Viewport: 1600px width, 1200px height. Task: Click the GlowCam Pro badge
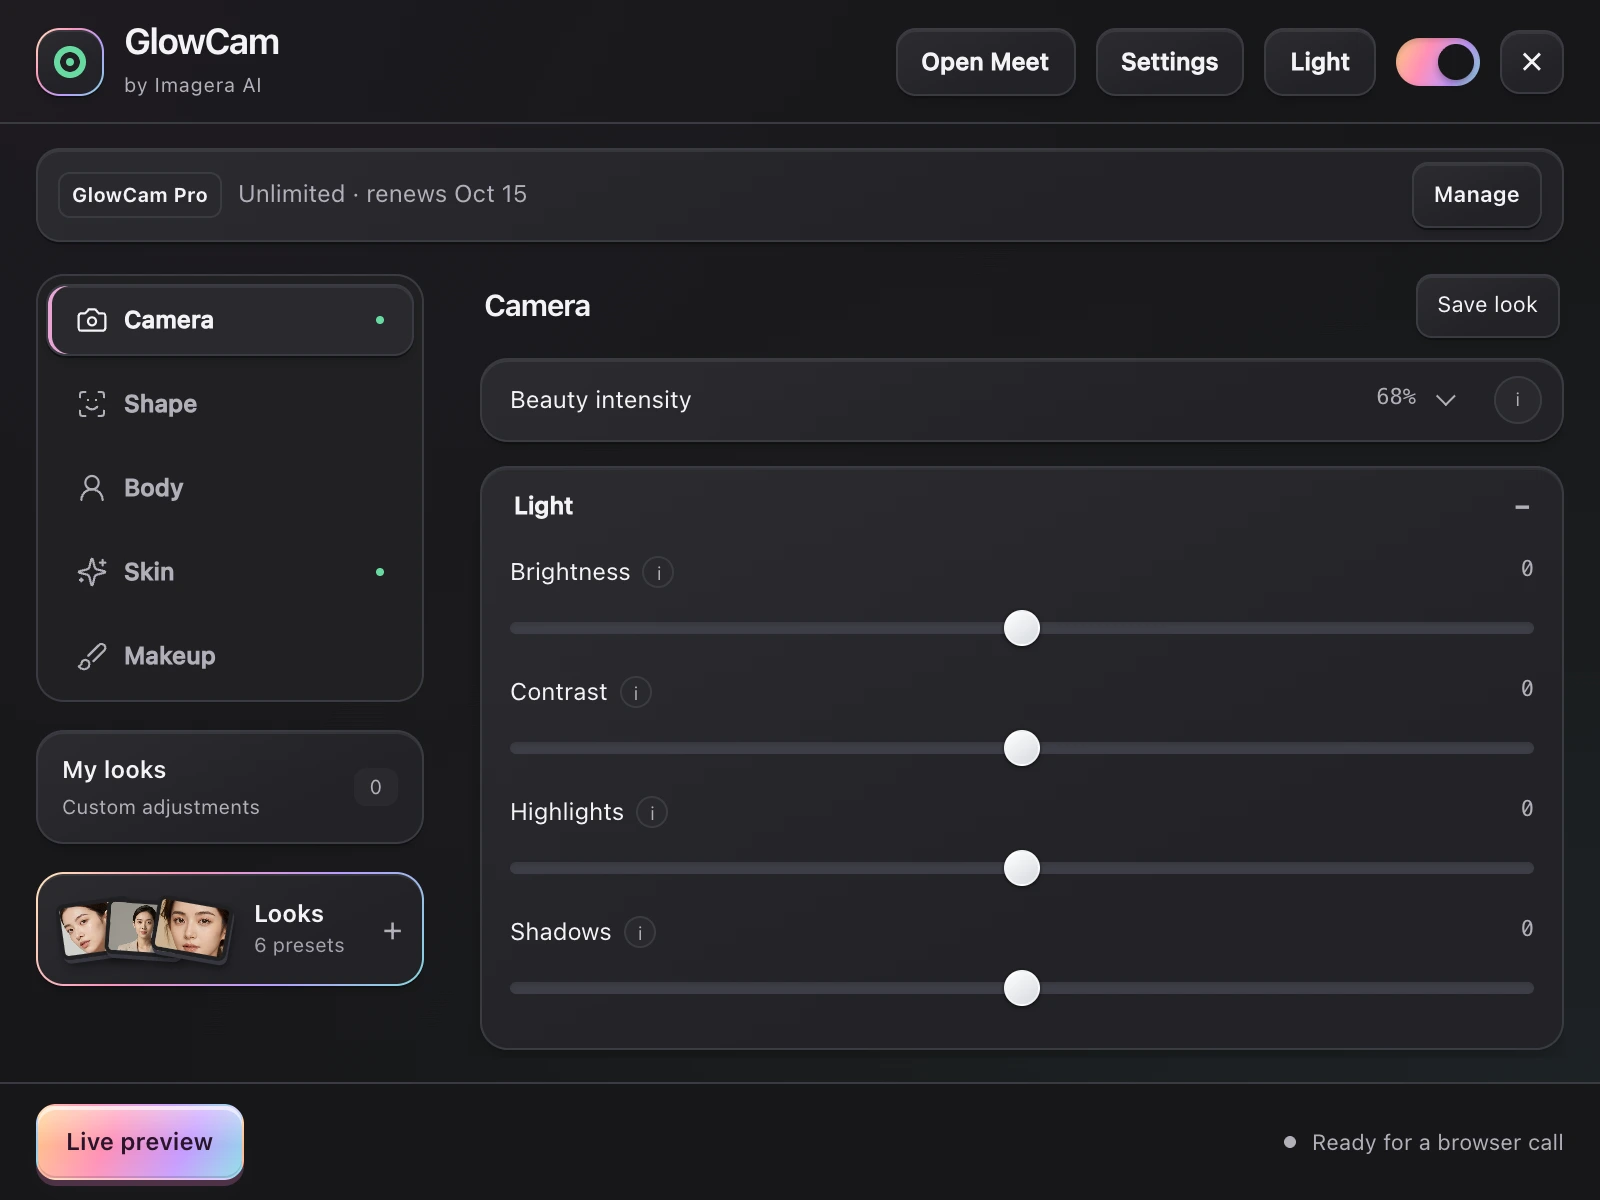tap(140, 195)
